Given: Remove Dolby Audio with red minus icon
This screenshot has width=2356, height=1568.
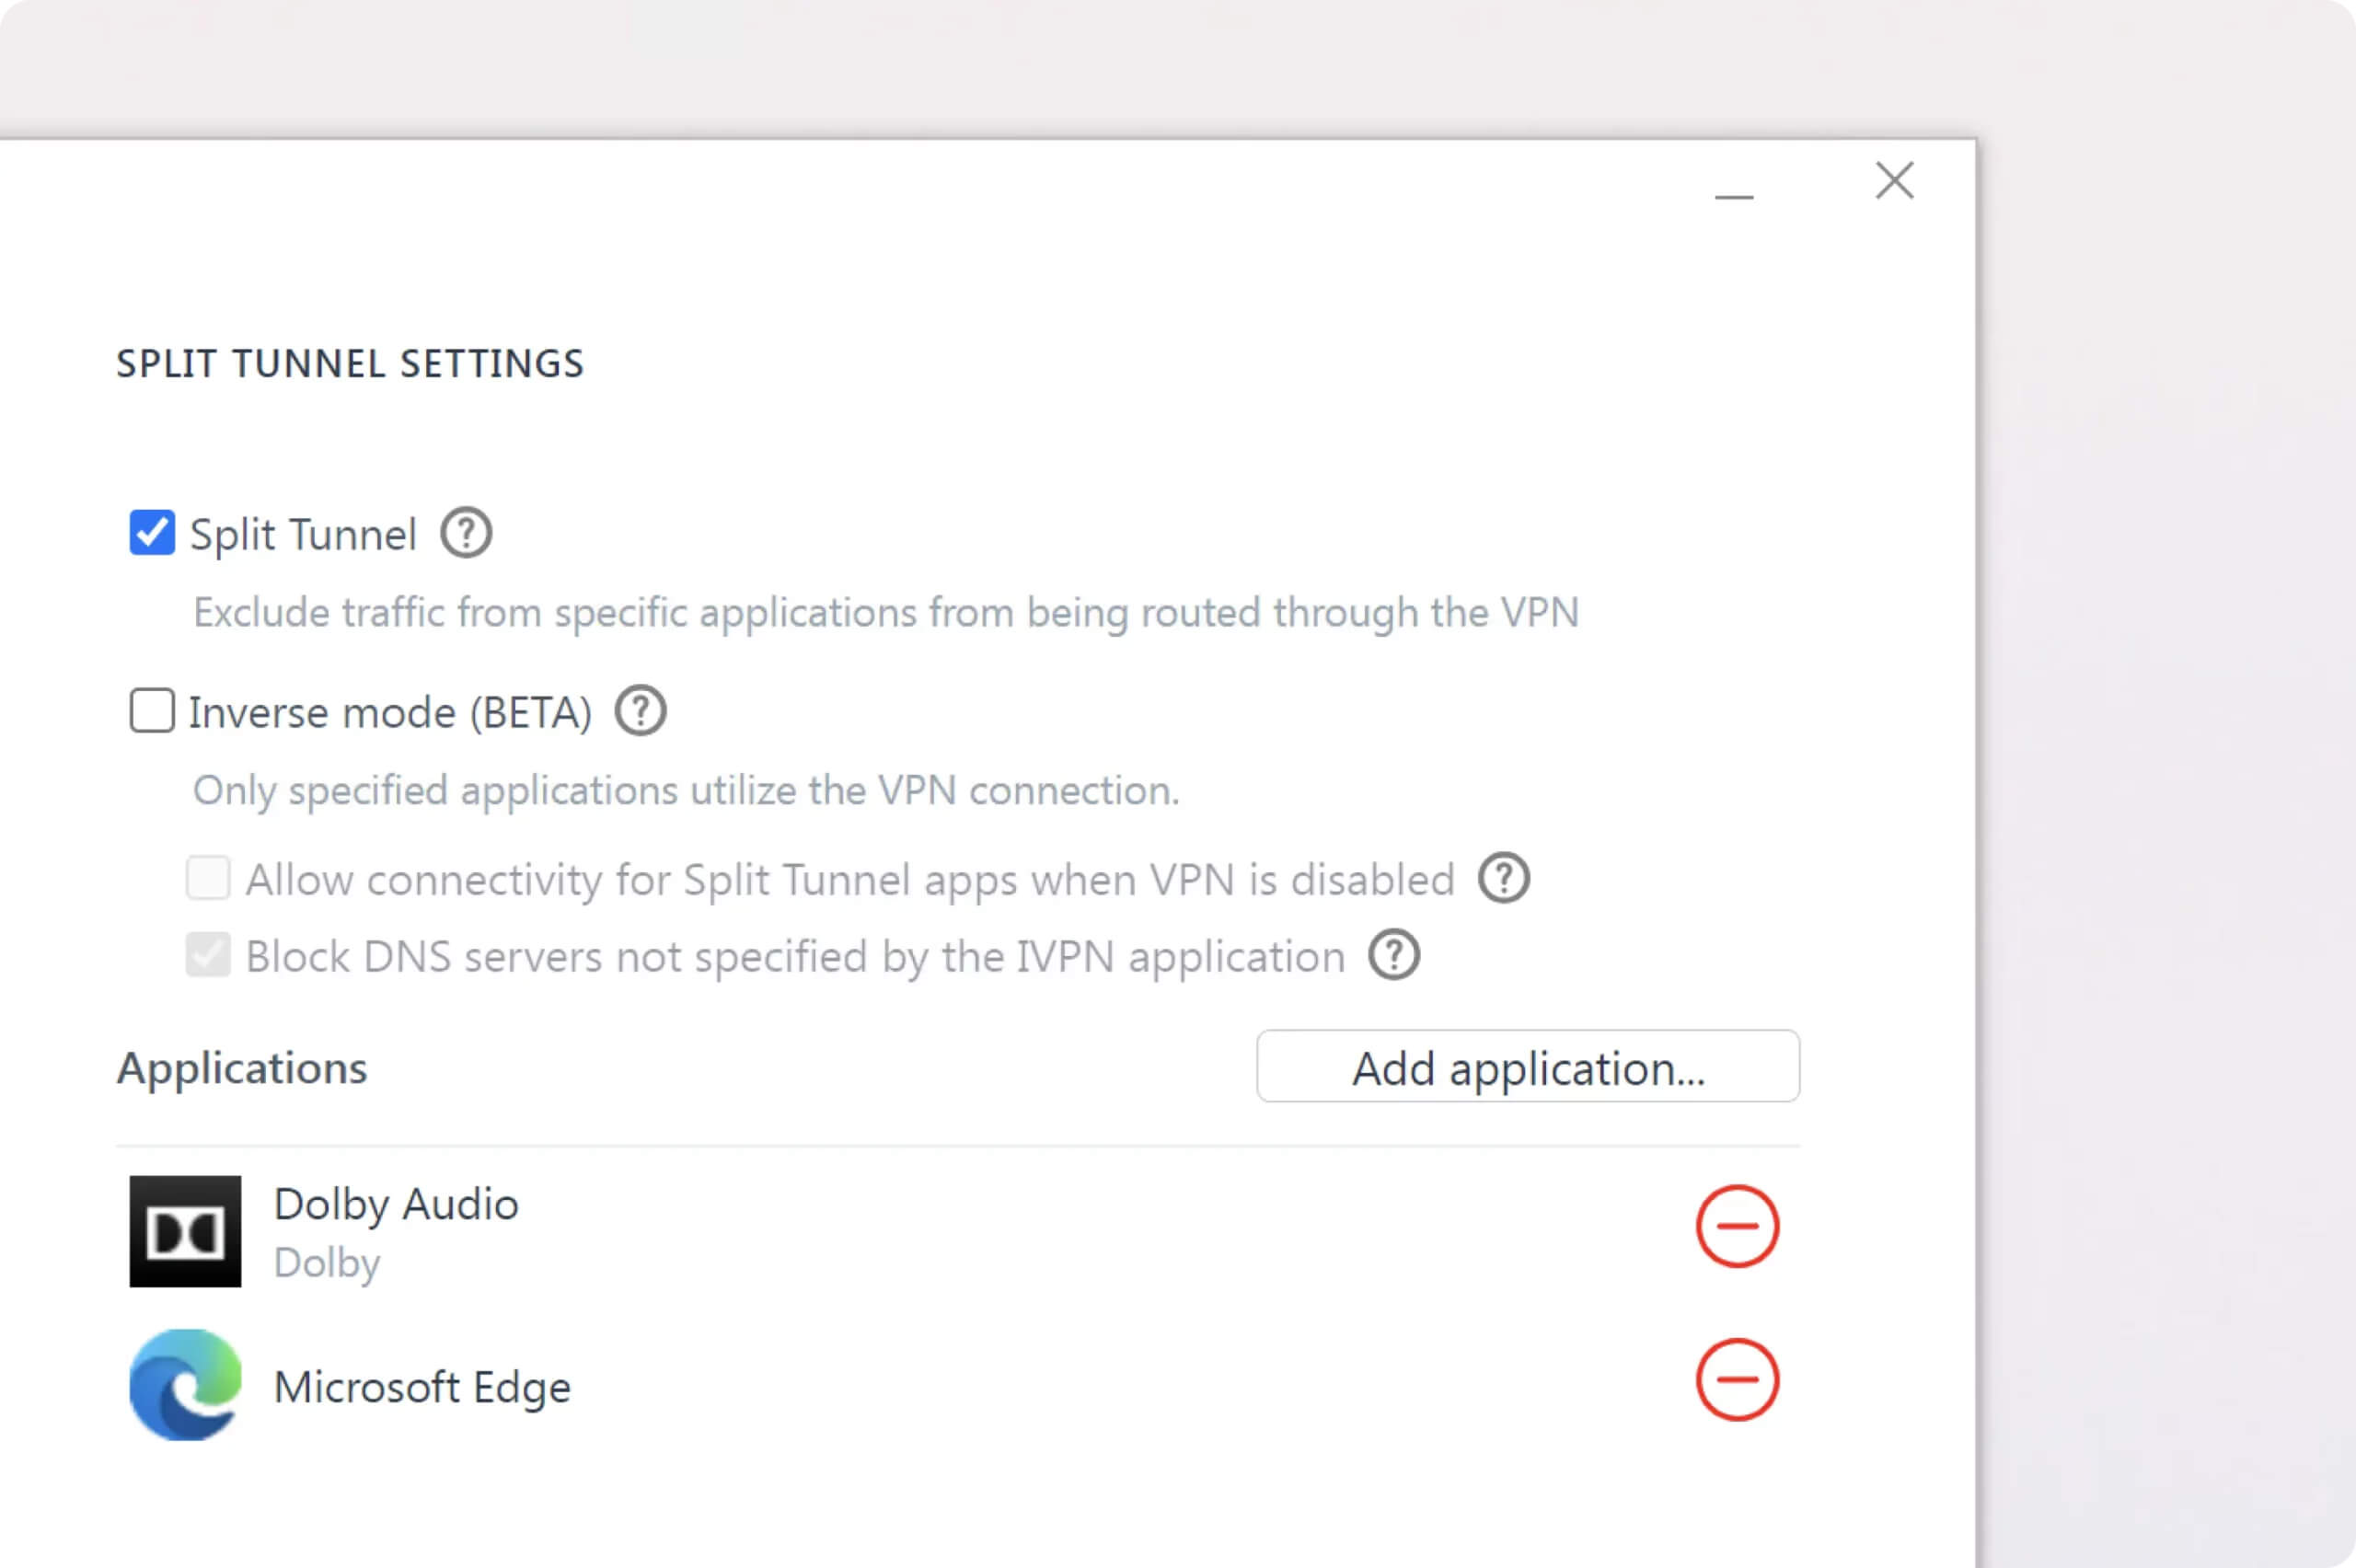Looking at the screenshot, I should pyautogui.click(x=1737, y=1226).
